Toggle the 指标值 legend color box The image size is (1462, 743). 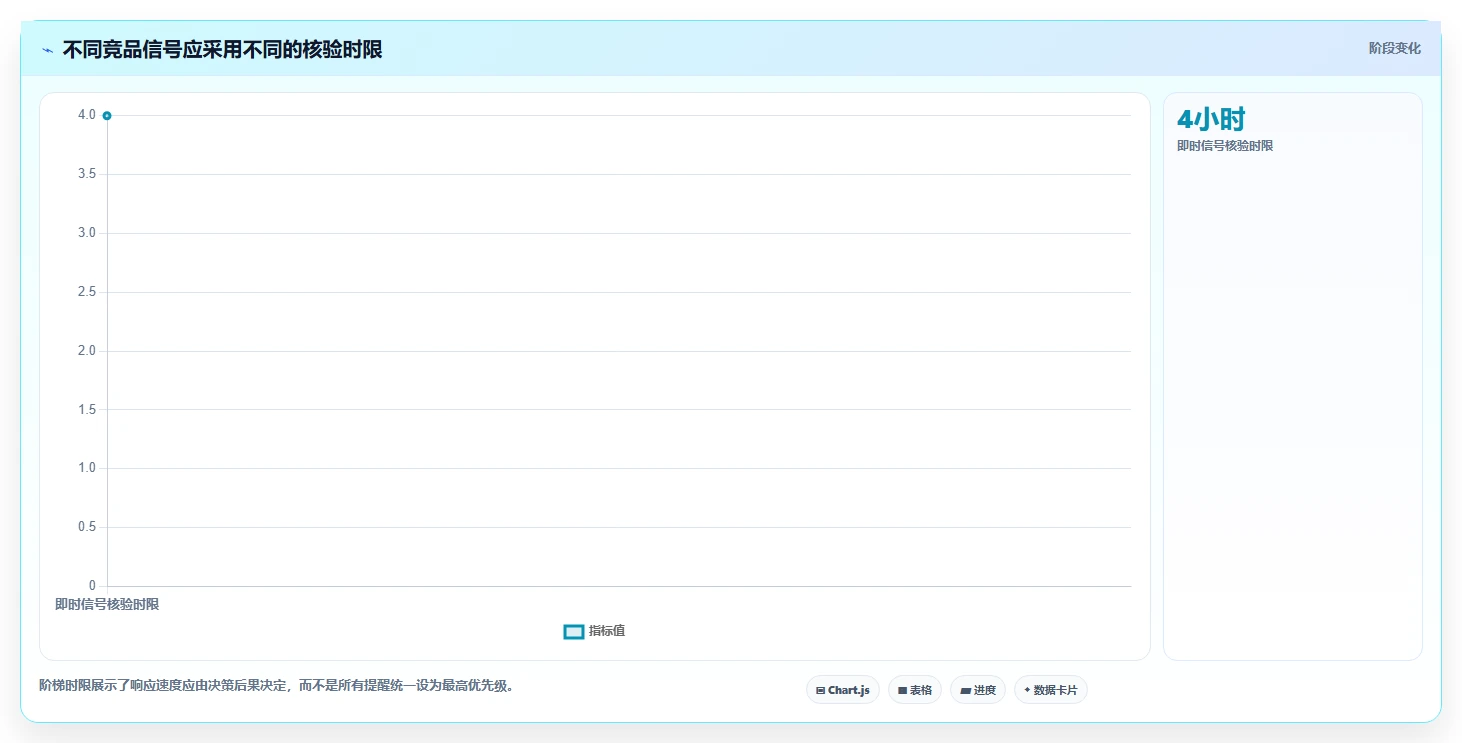pos(574,631)
